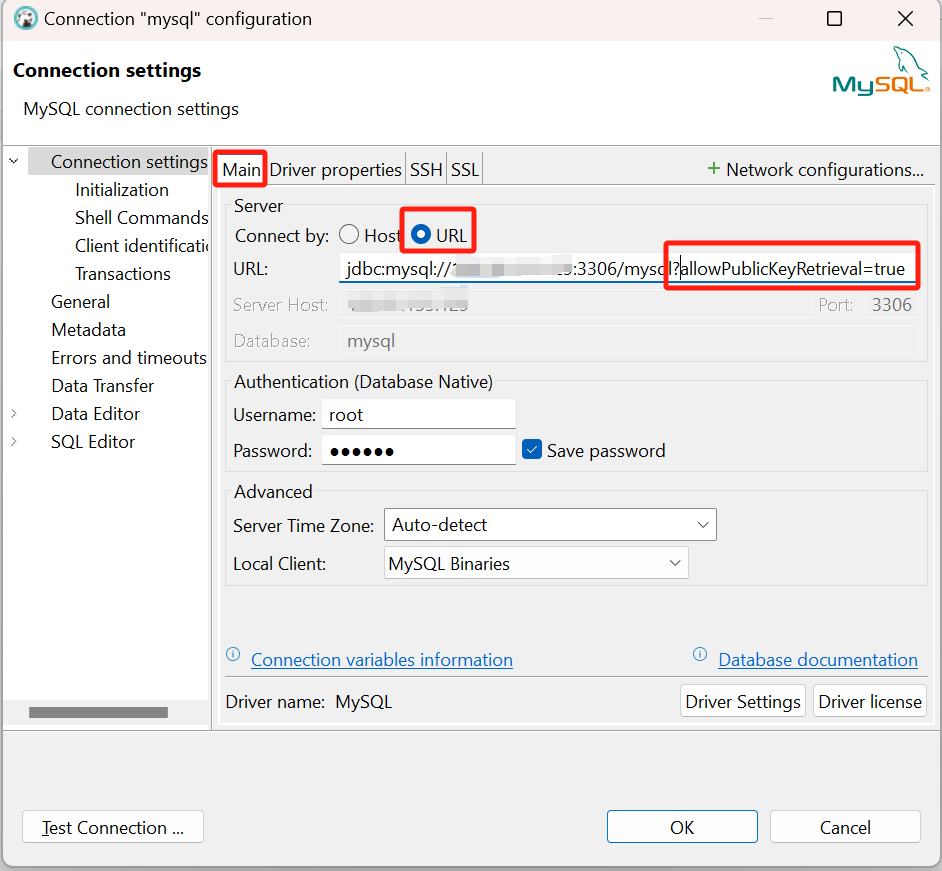This screenshot has height=871, width=942.
Task: Select Metadata in the tree
Action: click(88, 330)
